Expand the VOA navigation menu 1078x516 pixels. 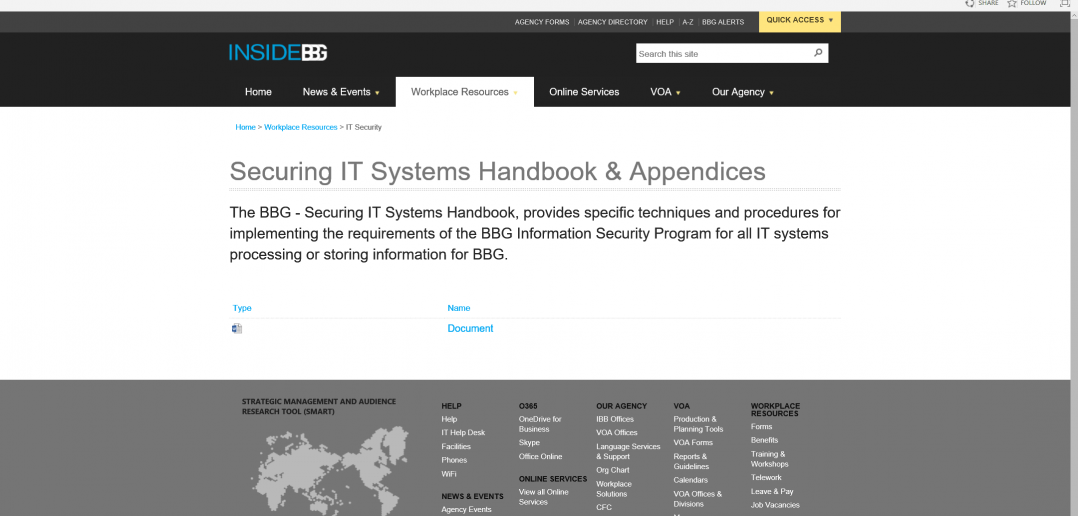[665, 92]
